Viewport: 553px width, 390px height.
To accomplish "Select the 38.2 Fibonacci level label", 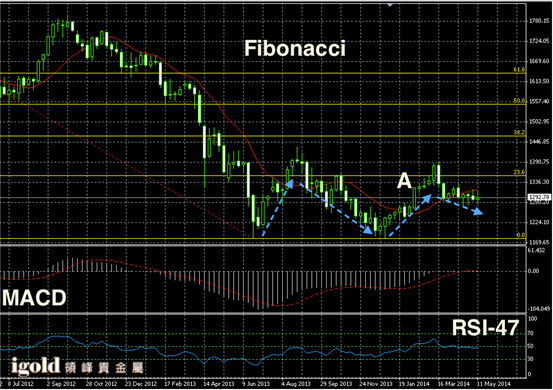I will pos(519,133).
